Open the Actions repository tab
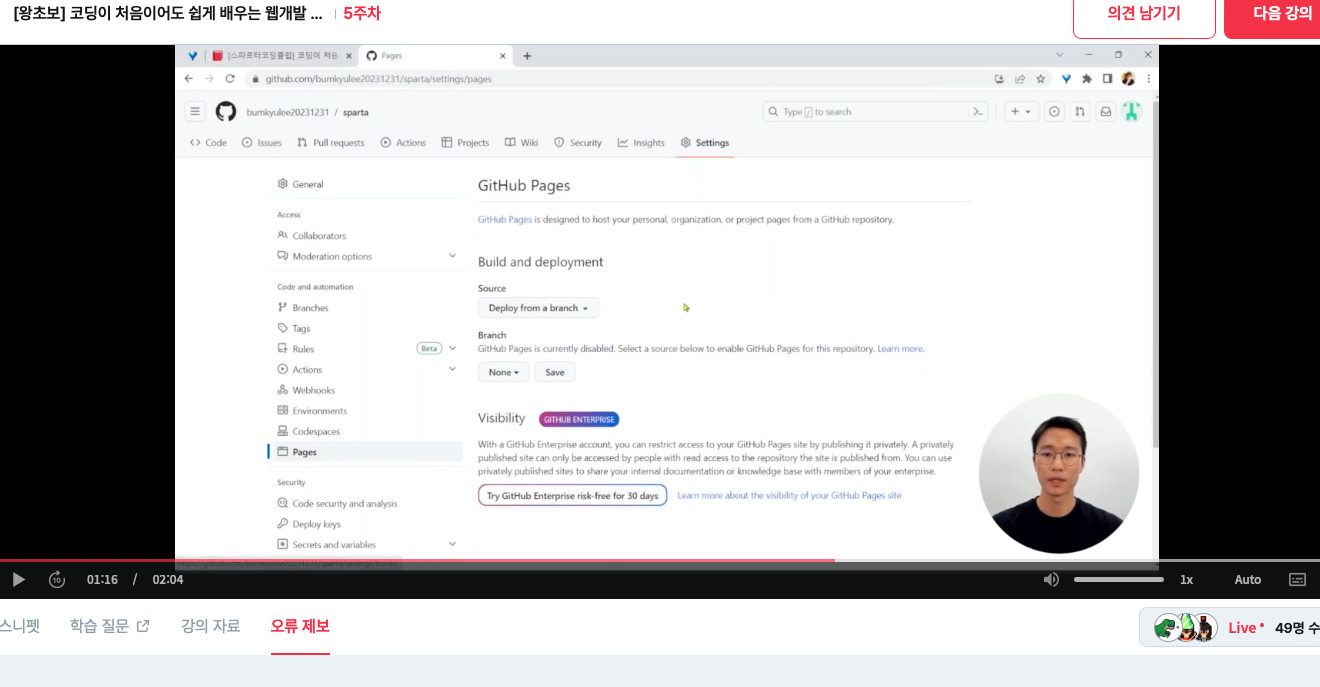 click(x=403, y=143)
